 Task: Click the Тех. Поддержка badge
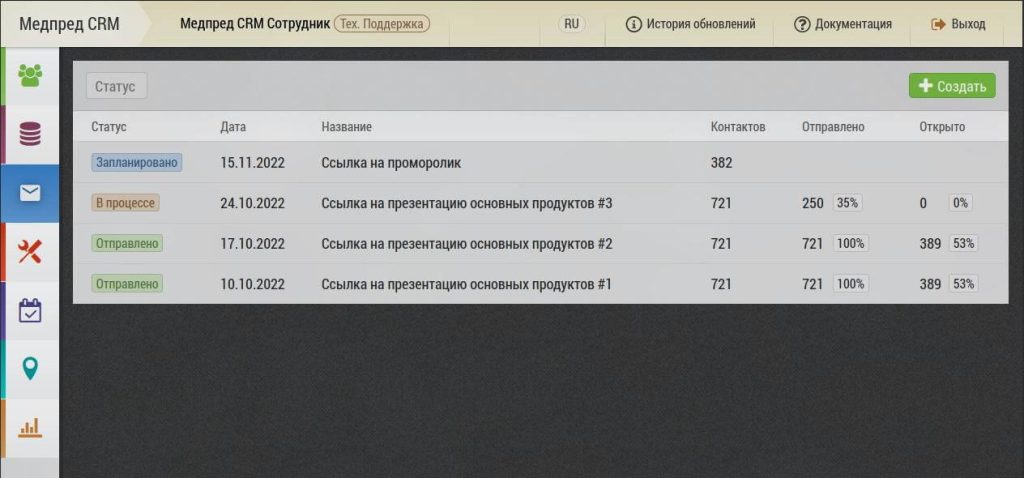(x=382, y=24)
